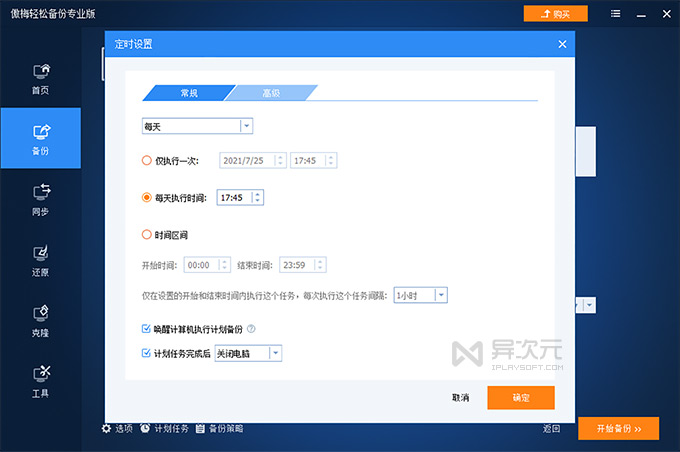Minimize the backup application window
Viewport: 680px width, 452px height.
(641, 15)
